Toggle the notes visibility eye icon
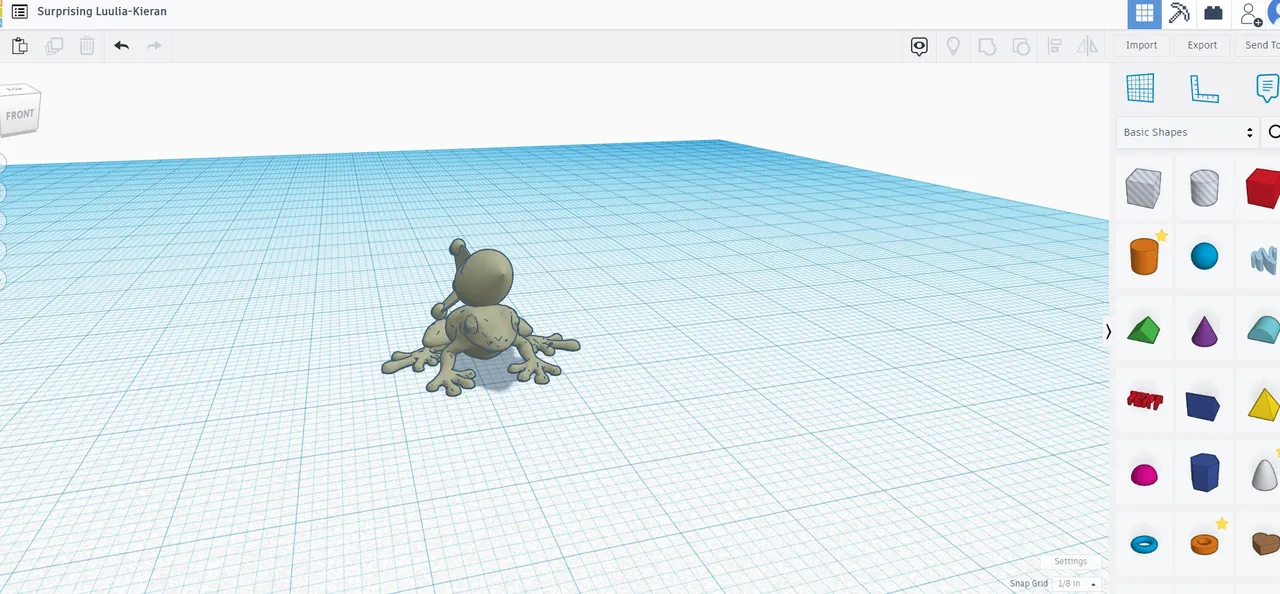Screen dimensions: 1280x594 tap(919, 46)
